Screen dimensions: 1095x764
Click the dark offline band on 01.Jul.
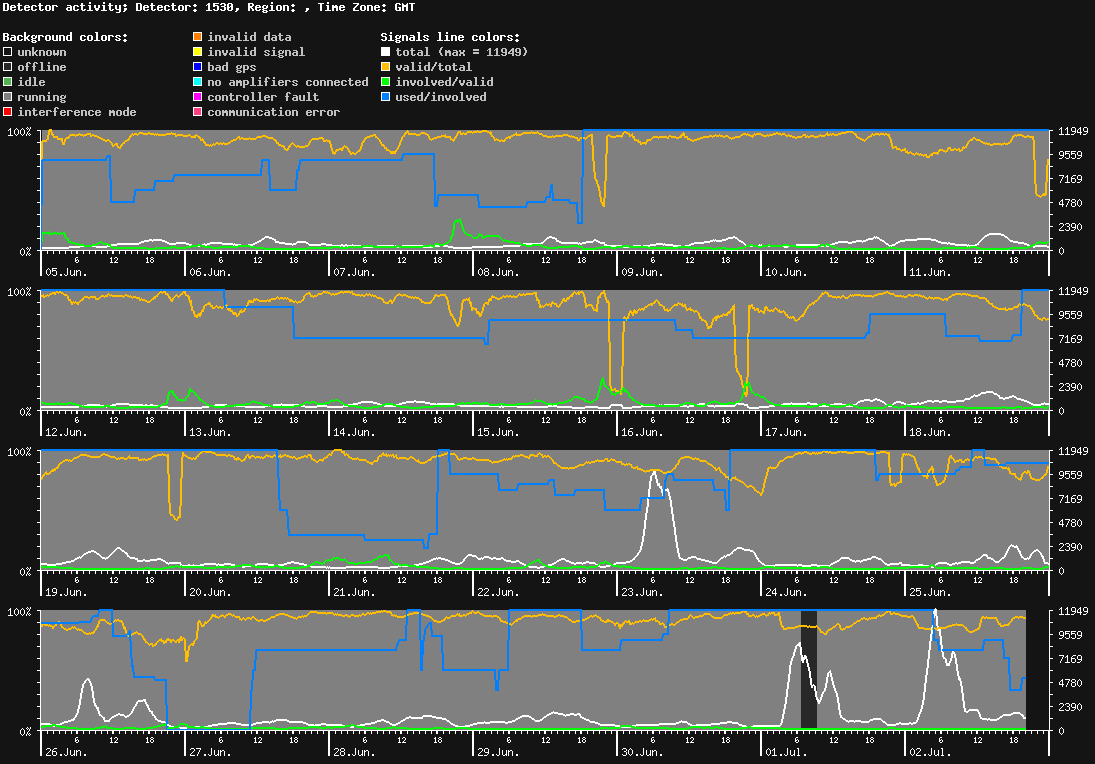point(809,670)
